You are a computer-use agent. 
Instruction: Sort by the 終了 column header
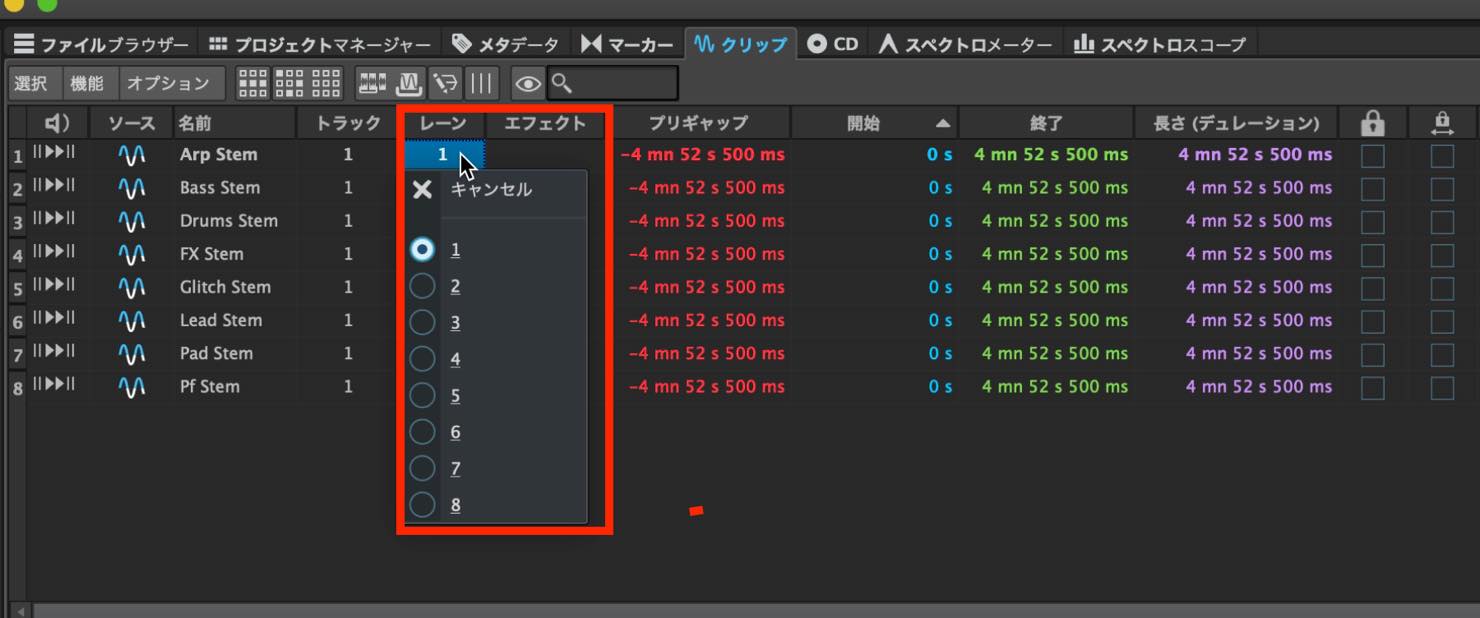tap(1045, 123)
